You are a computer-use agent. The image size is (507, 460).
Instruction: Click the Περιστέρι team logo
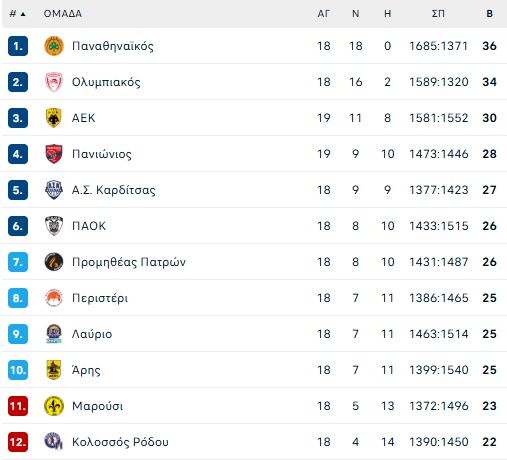pos(54,298)
